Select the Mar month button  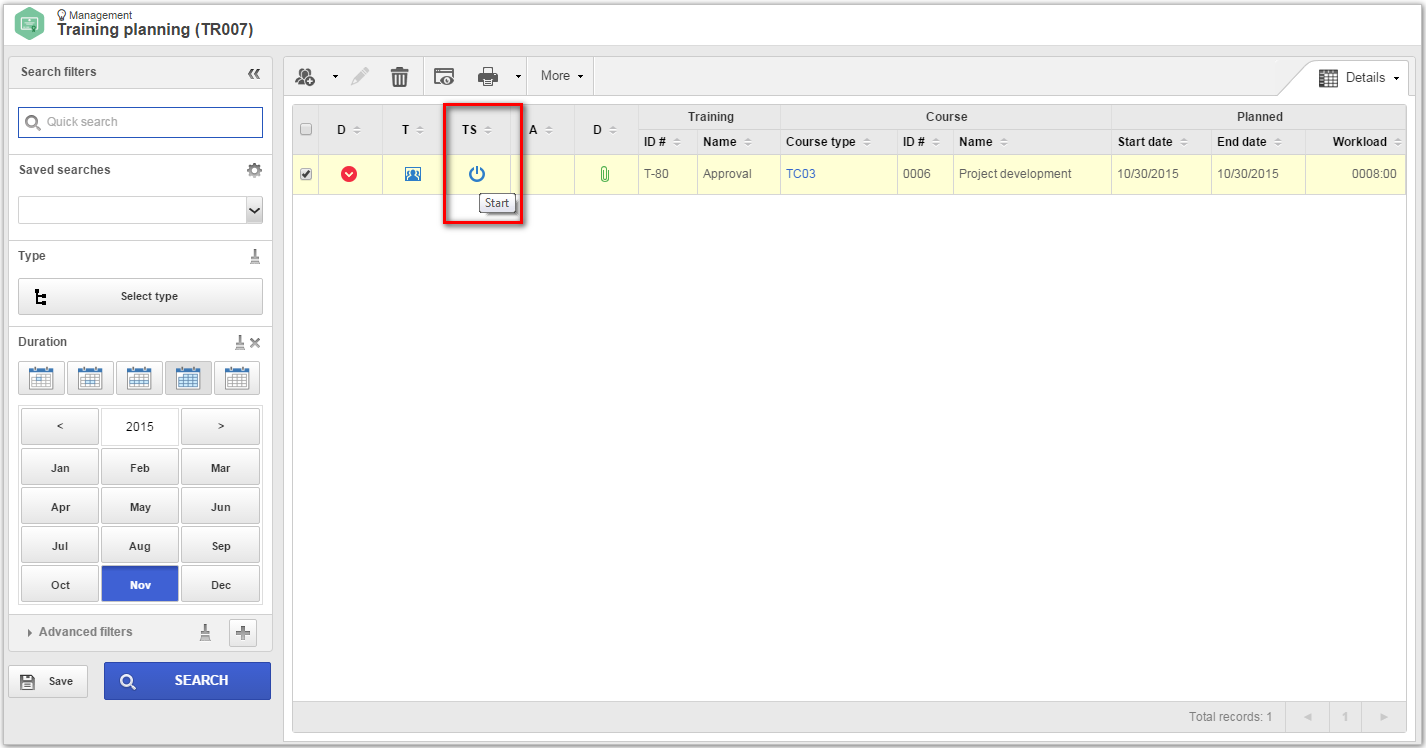220,467
